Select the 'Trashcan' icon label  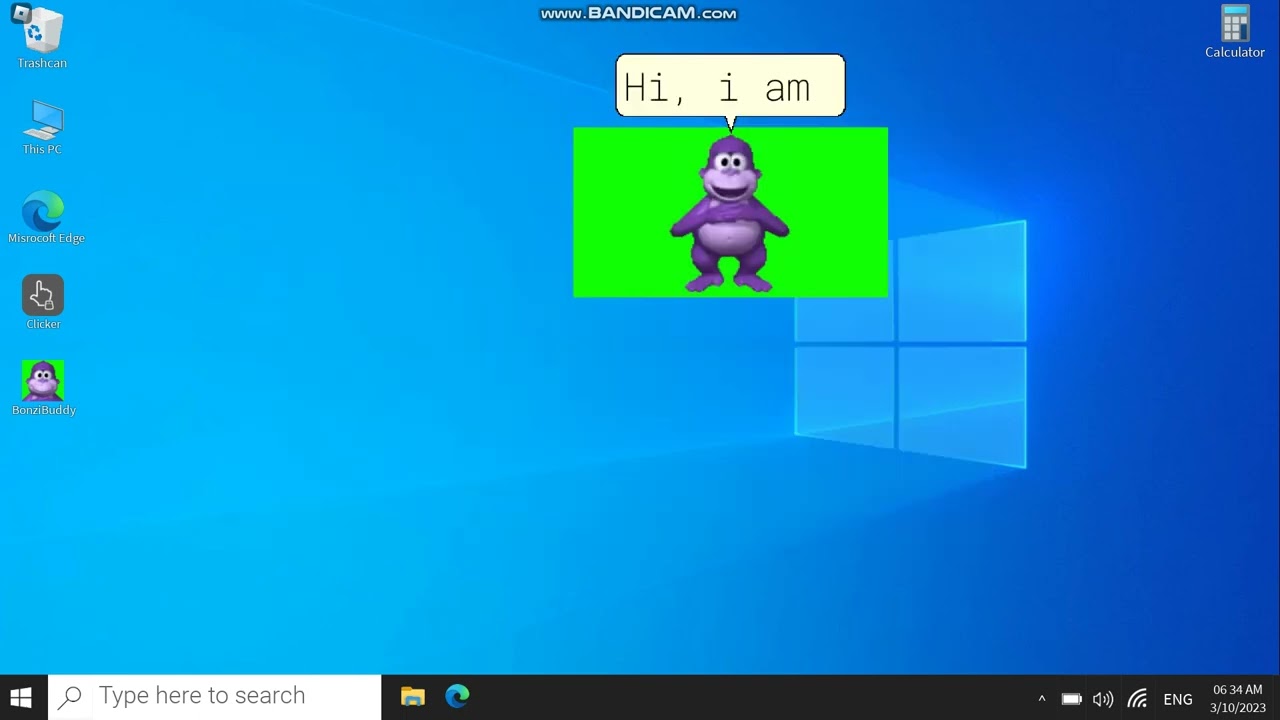[42, 63]
